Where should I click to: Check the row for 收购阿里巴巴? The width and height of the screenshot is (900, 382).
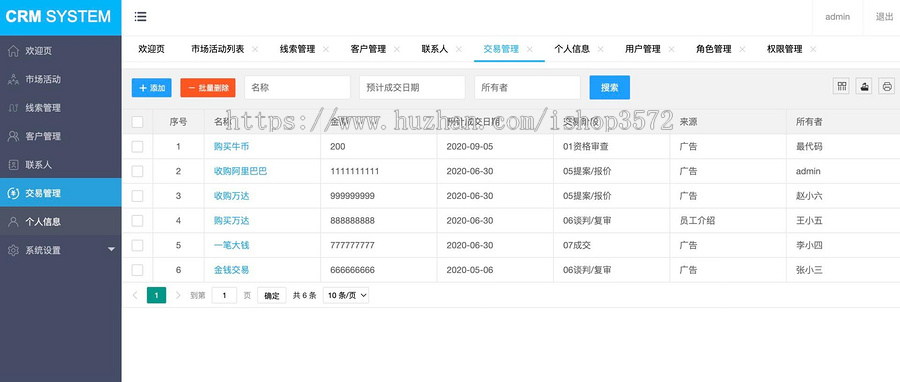[137, 171]
